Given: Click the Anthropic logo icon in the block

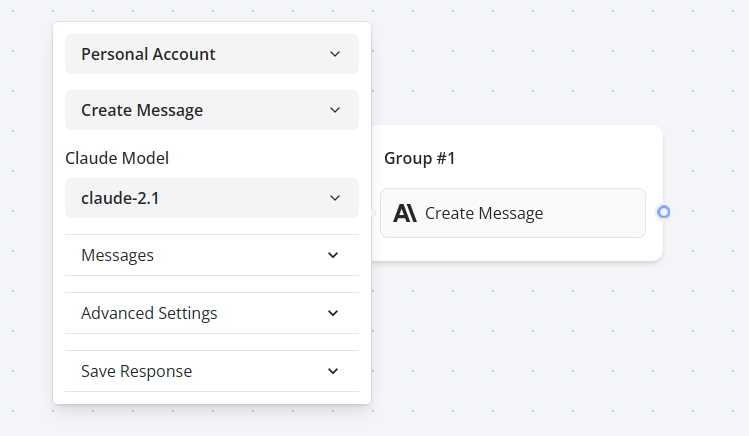Looking at the screenshot, I should pyautogui.click(x=405, y=213).
